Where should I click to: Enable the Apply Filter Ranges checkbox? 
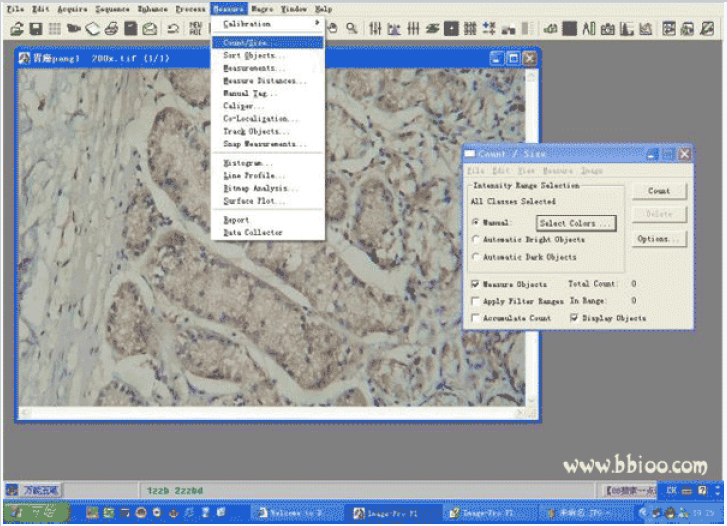click(x=475, y=301)
